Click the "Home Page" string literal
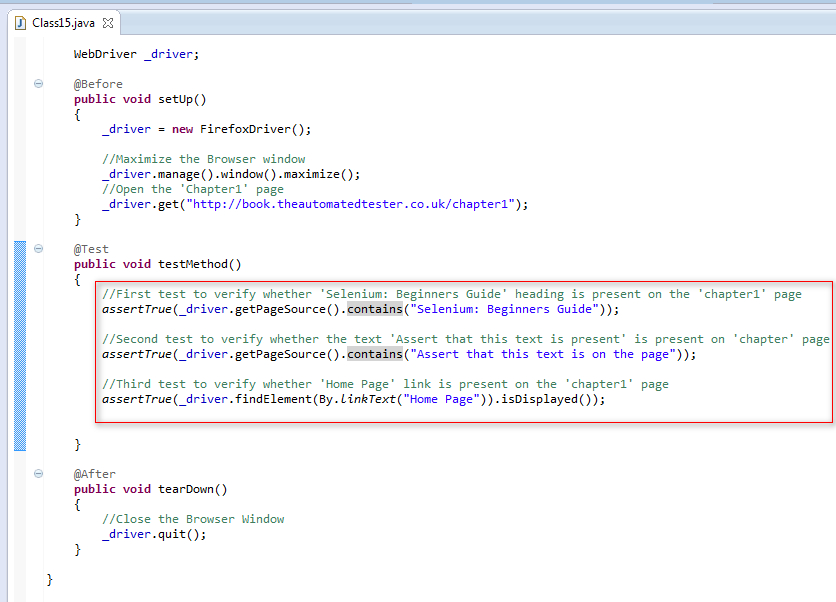The width and height of the screenshot is (836, 602). pyautogui.click(x=441, y=399)
